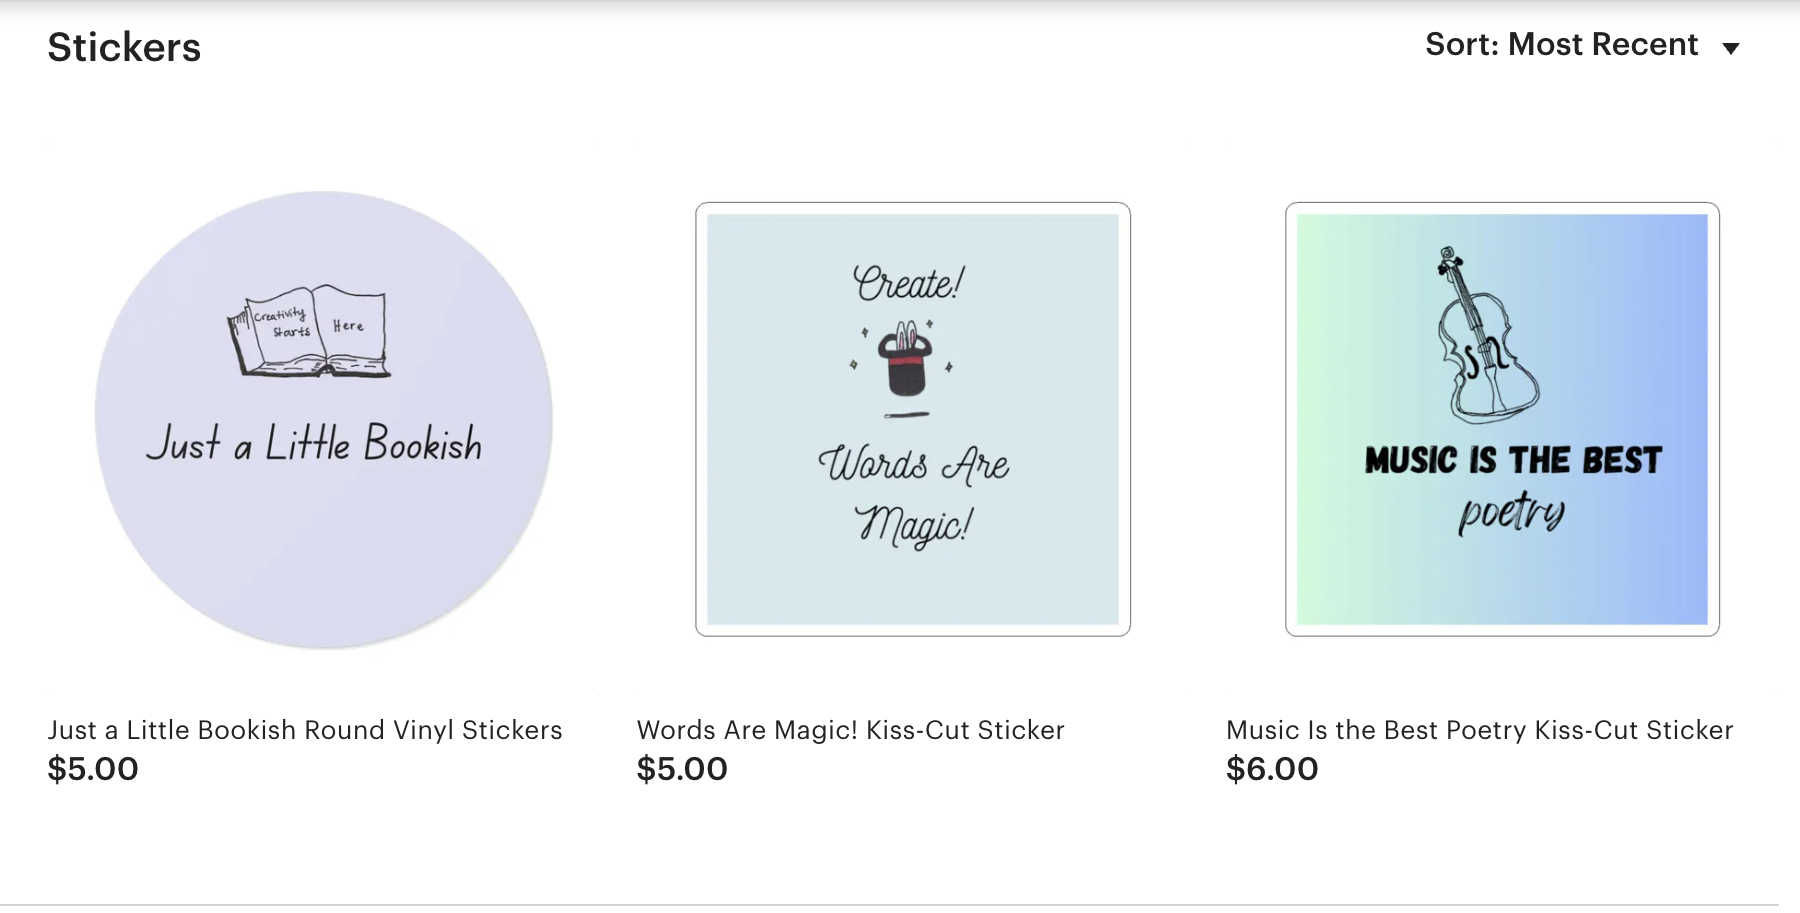Click the magic hat with rabbit ears drawing
The image size is (1800, 913).
[x=905, y=360]
